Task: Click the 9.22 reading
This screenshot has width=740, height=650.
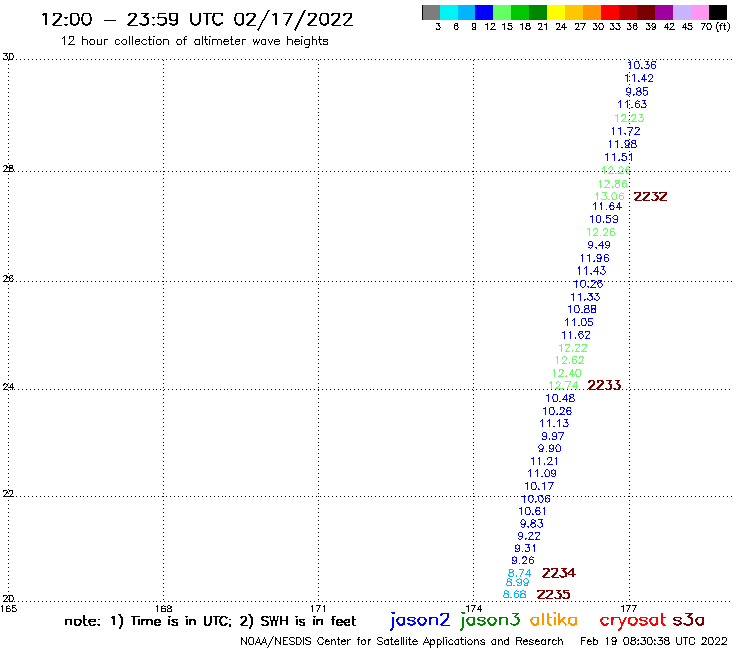Action: click(x=529, y=537)
